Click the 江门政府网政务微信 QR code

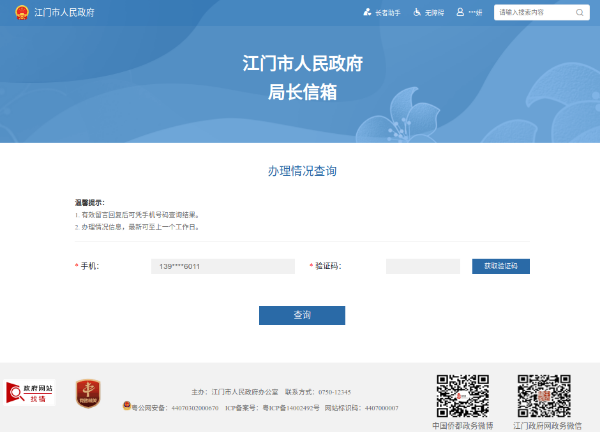pos(544,396)
